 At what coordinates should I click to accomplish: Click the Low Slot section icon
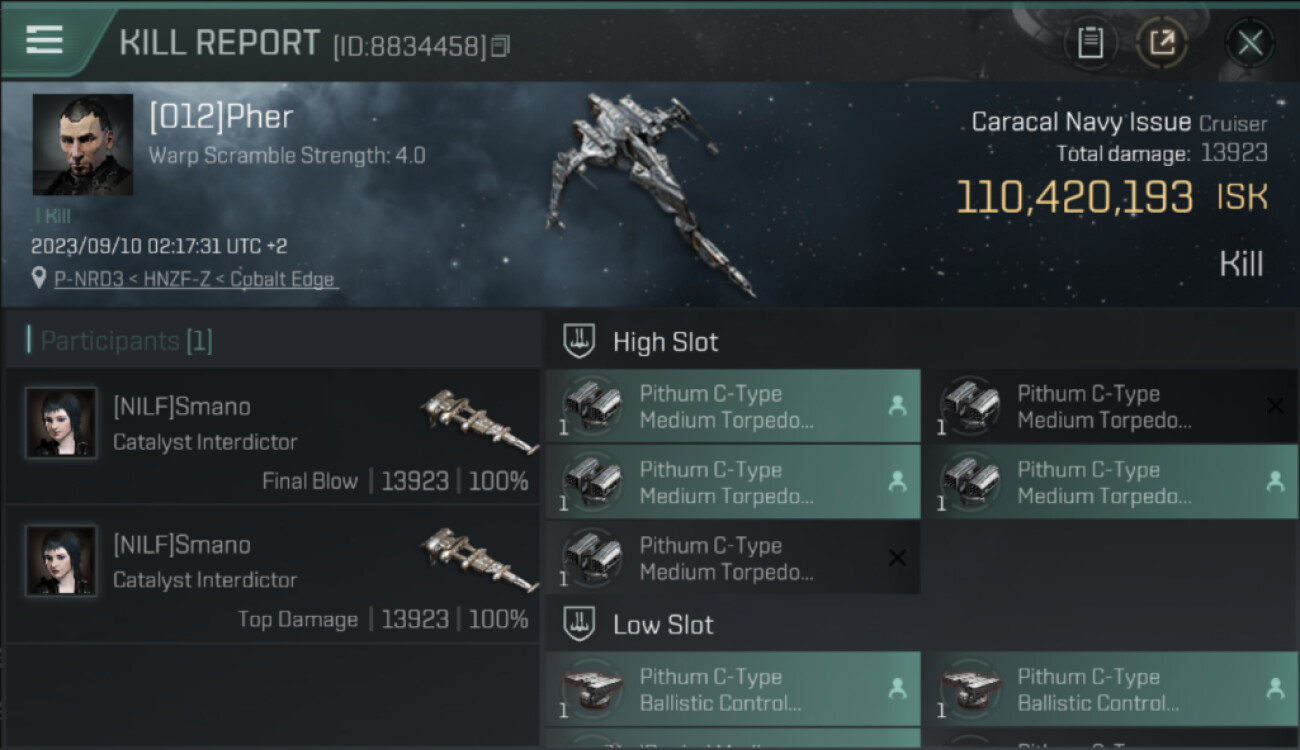point(579,625)
